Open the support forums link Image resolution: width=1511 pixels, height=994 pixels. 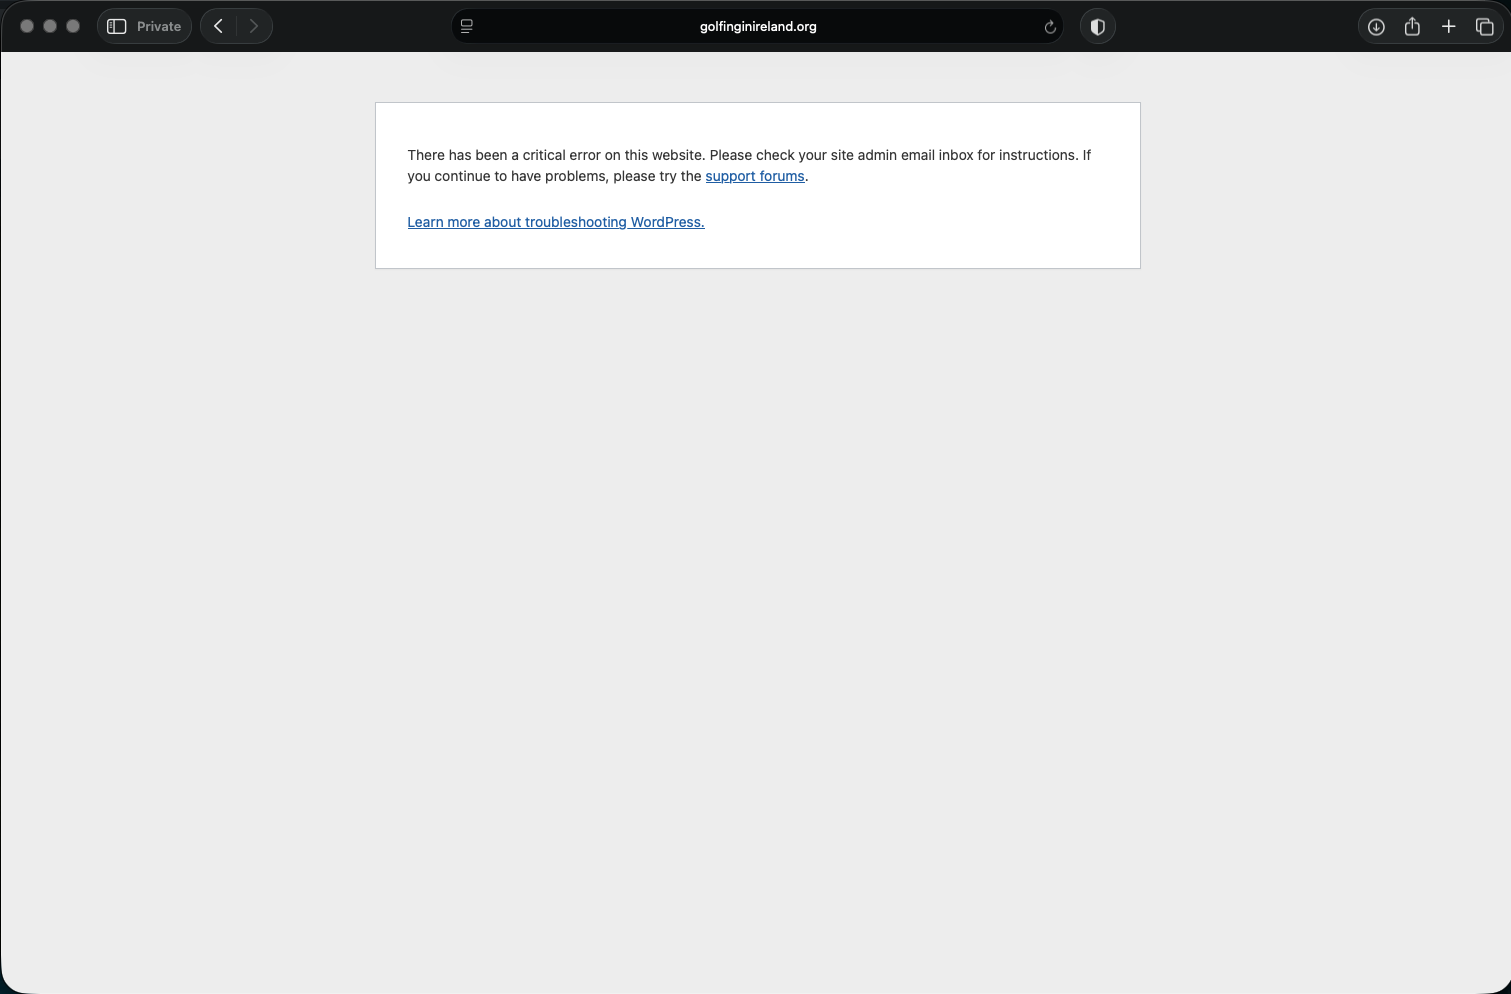click(x=754, y=177)
